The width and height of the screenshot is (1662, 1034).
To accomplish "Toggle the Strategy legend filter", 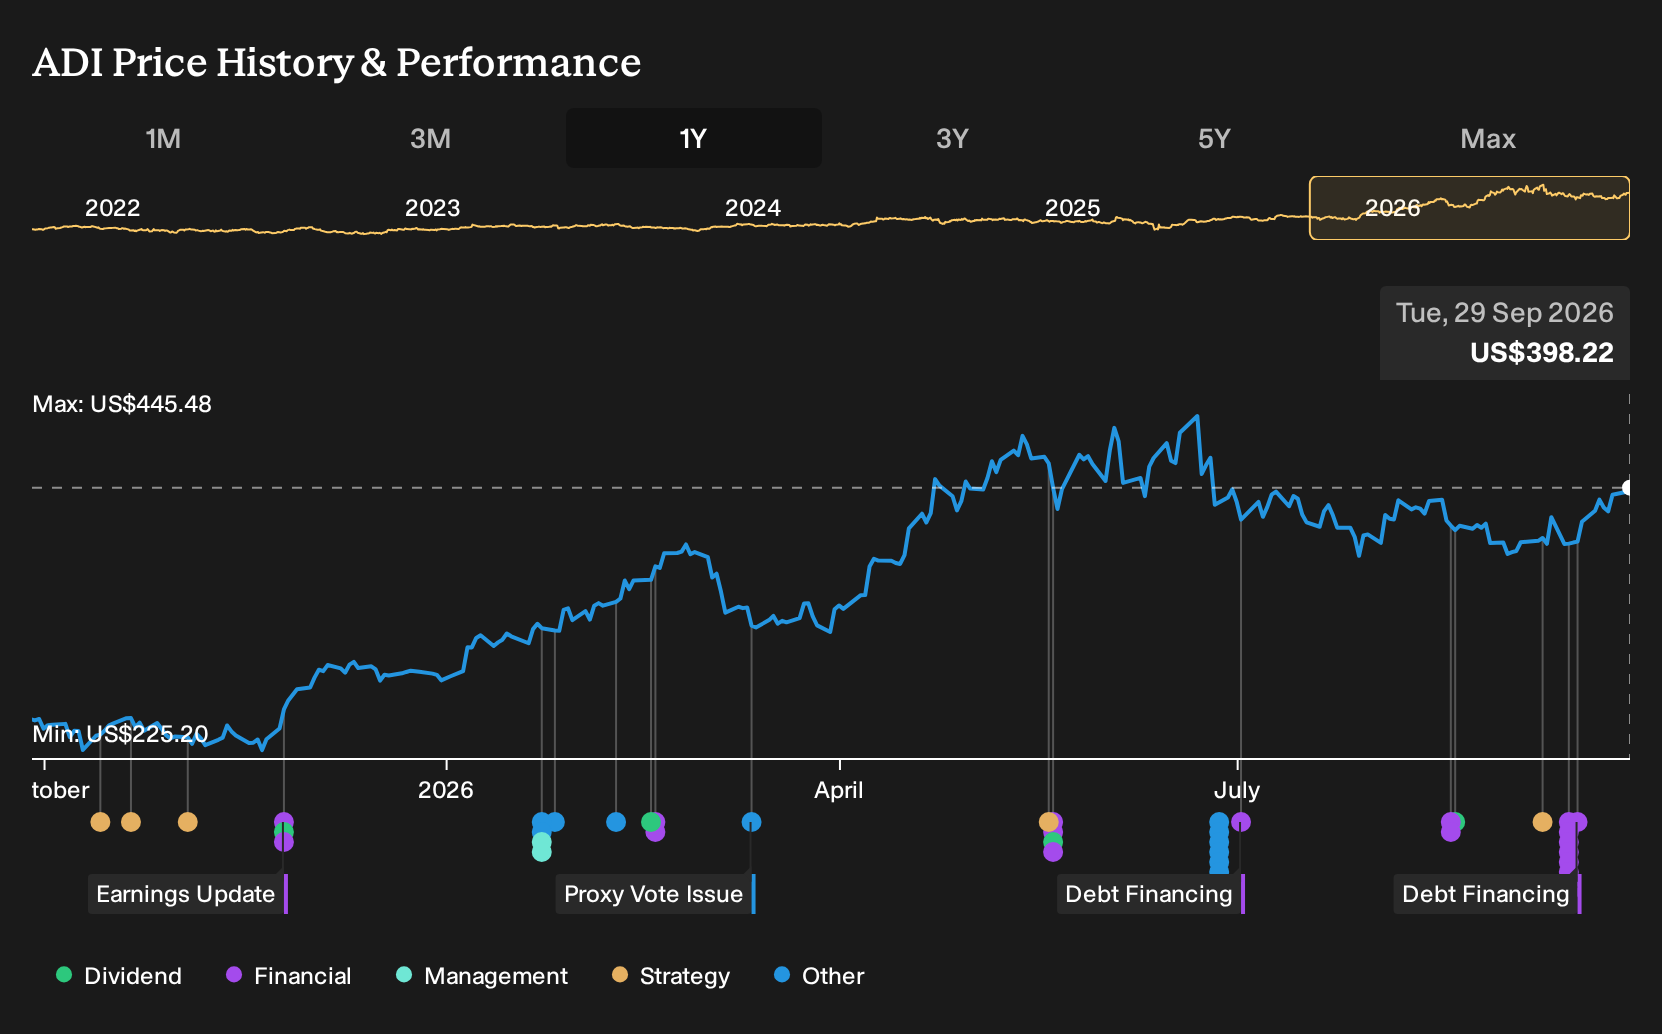I will click(671, 976).
